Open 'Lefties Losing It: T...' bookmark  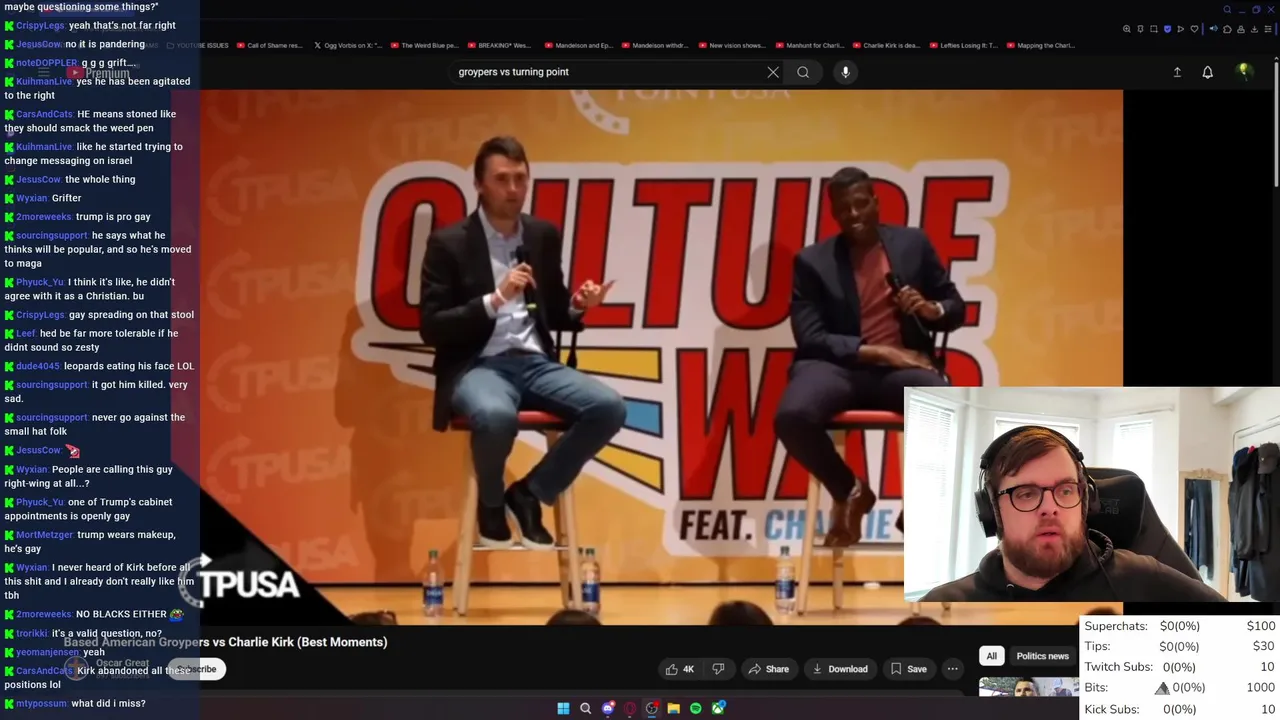(963, 45)
